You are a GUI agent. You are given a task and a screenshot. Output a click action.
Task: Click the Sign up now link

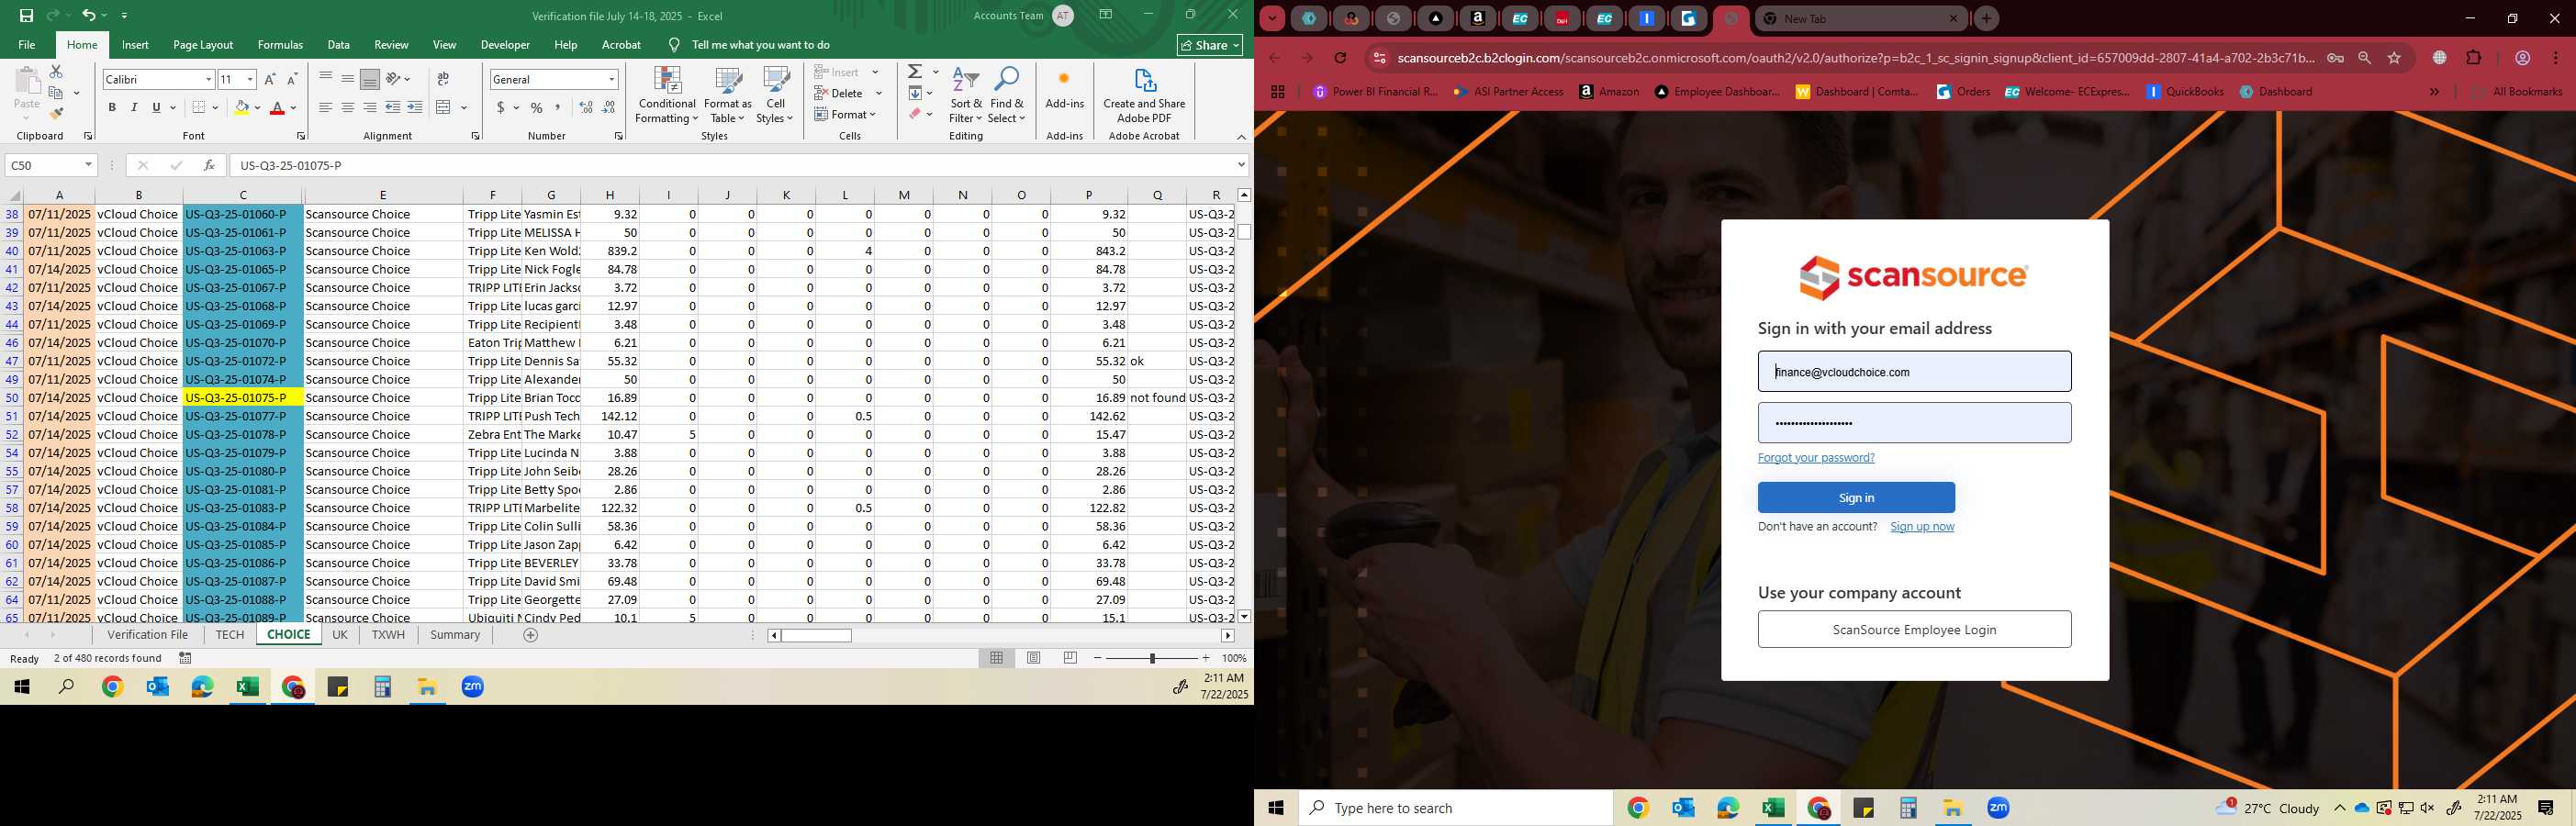(1922, 527)
